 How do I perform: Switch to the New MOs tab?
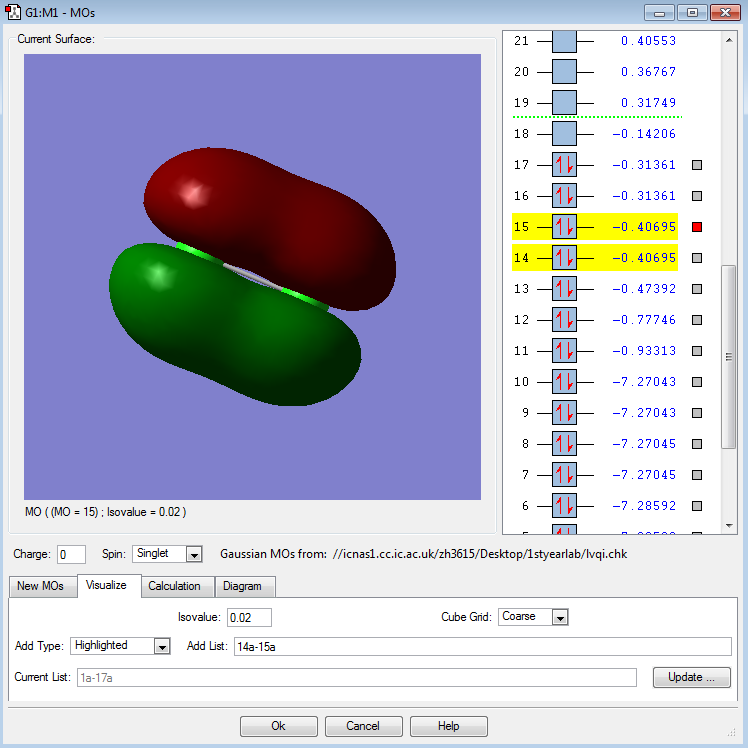click(41, 586)
